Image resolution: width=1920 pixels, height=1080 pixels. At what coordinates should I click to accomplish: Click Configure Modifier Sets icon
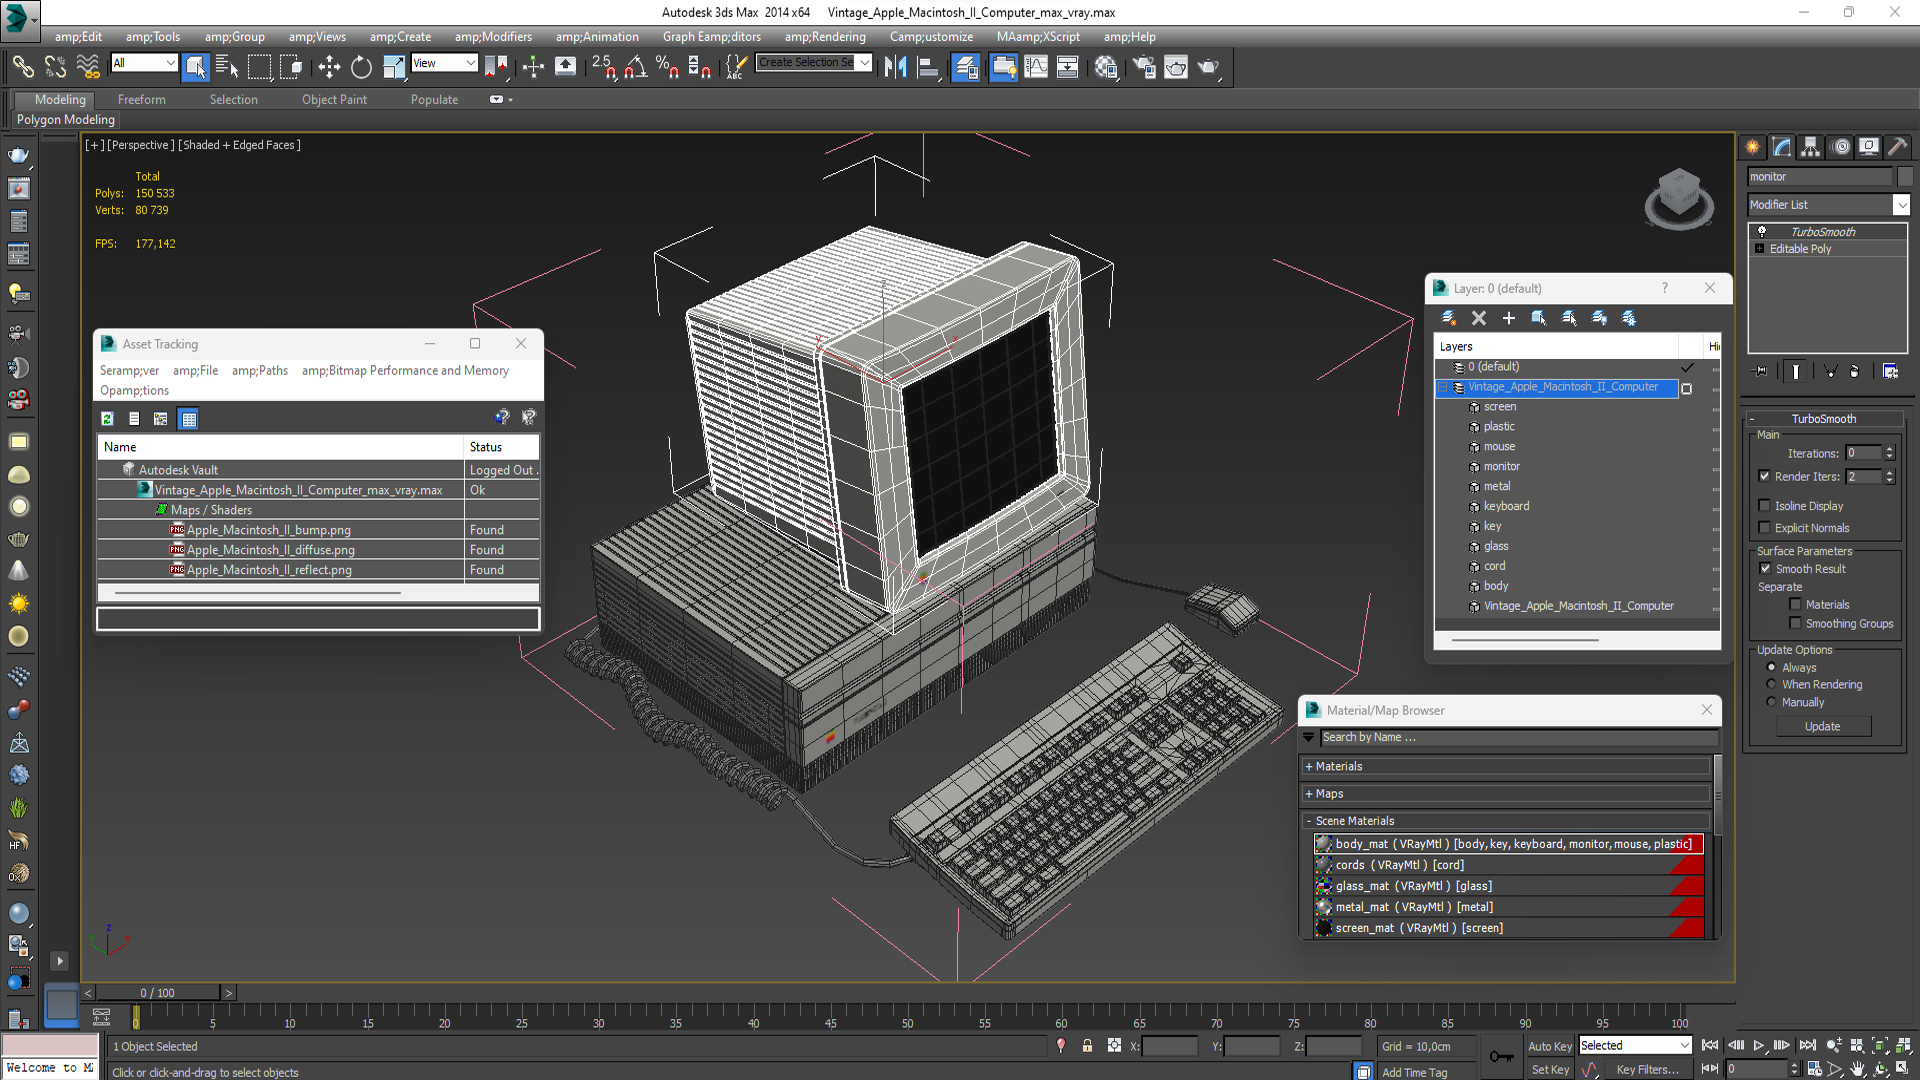point(1890,371)
